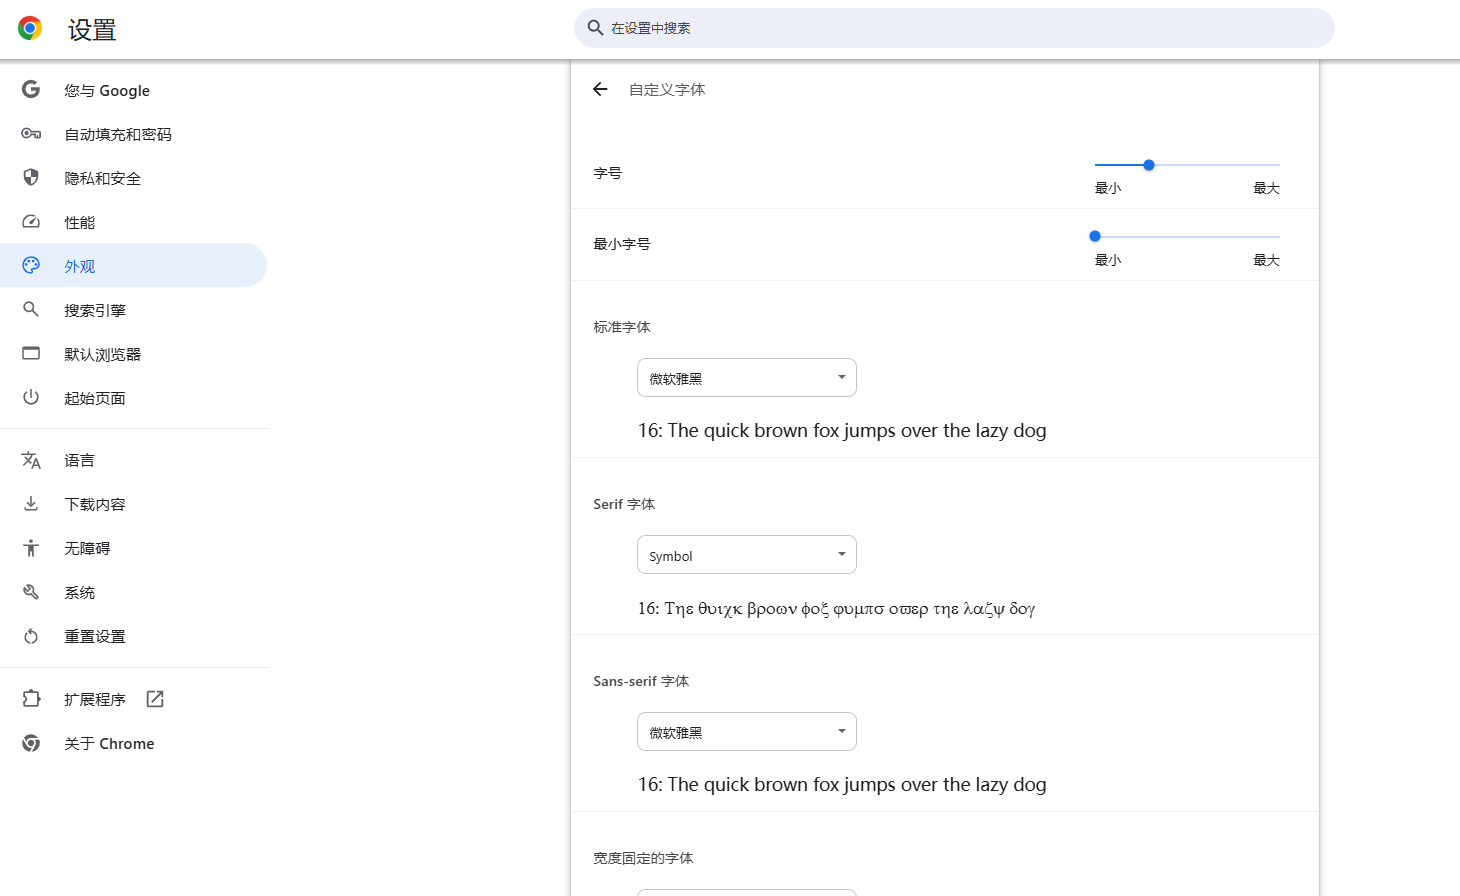Open 下载内容 settings
This screenshot has width=1460, height=896.
point(134,504)
